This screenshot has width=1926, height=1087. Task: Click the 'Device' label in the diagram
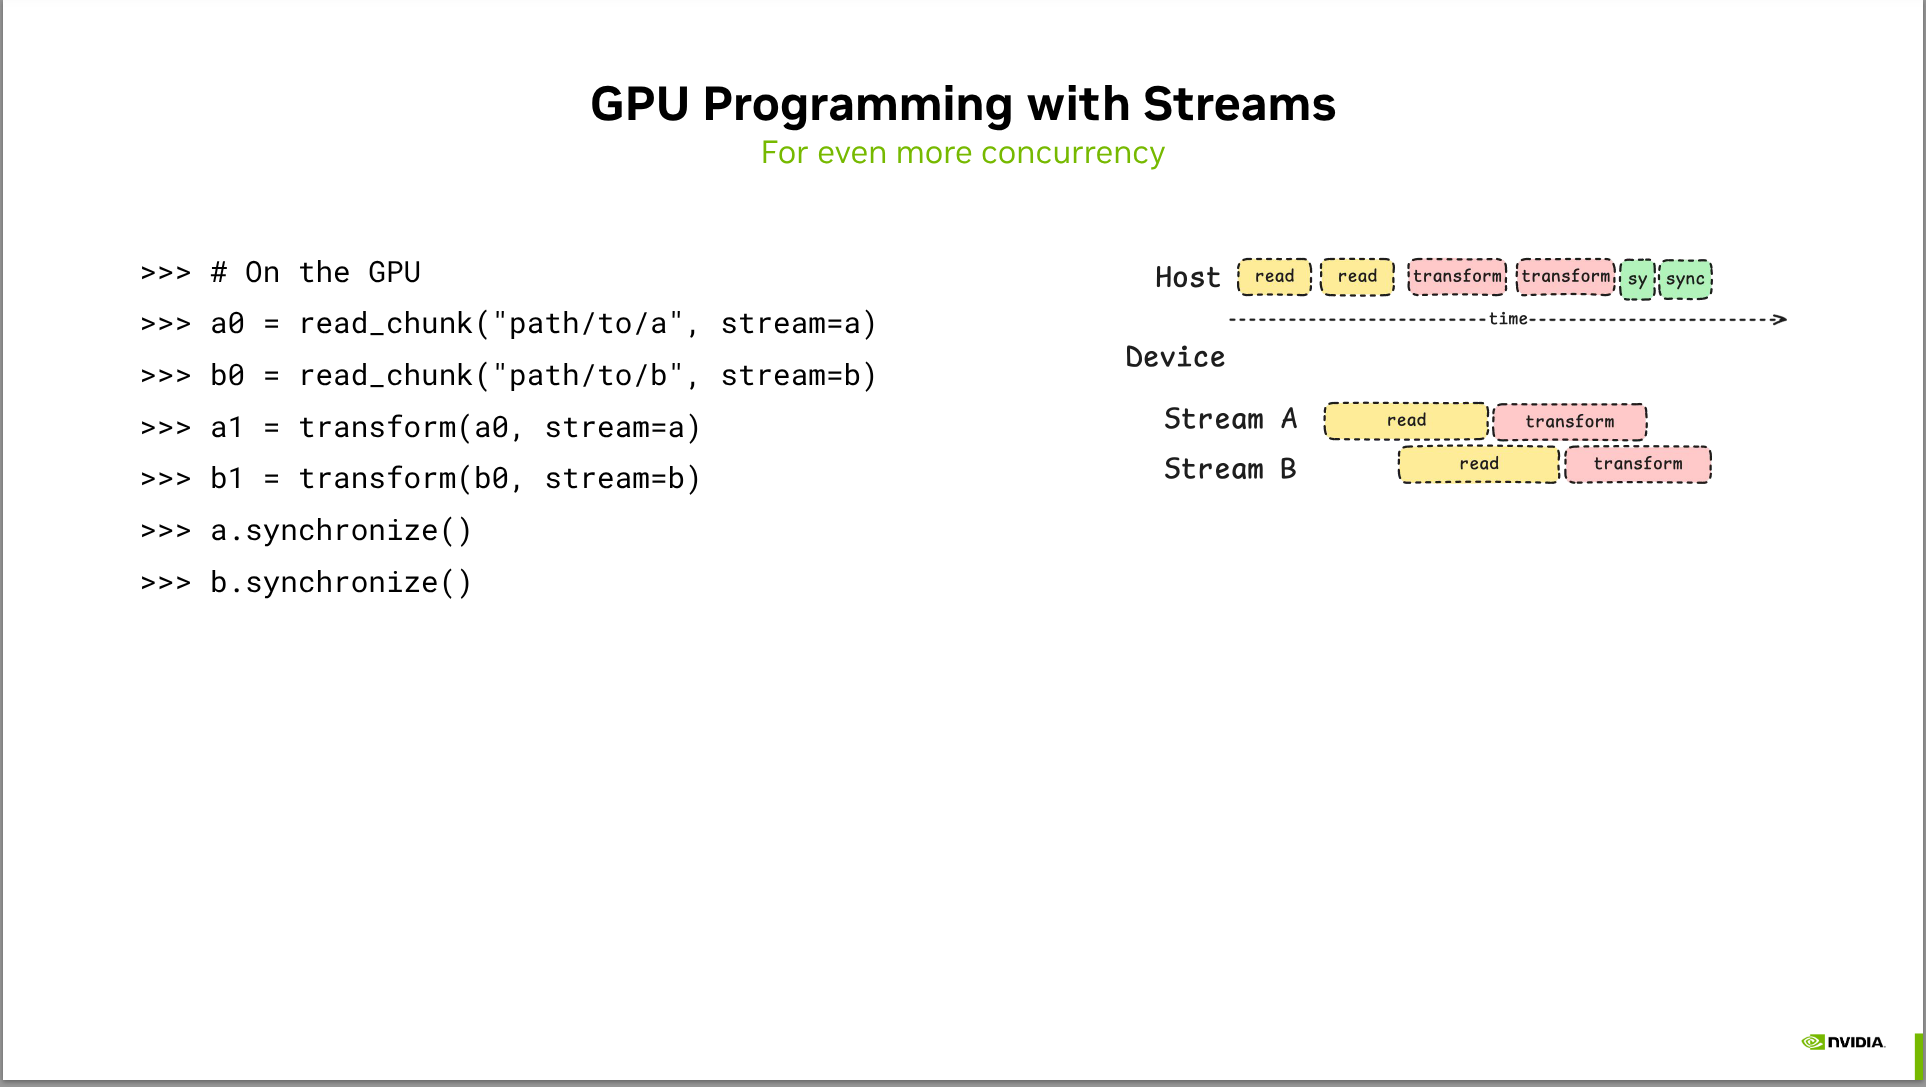click(x=1175, y=357)
